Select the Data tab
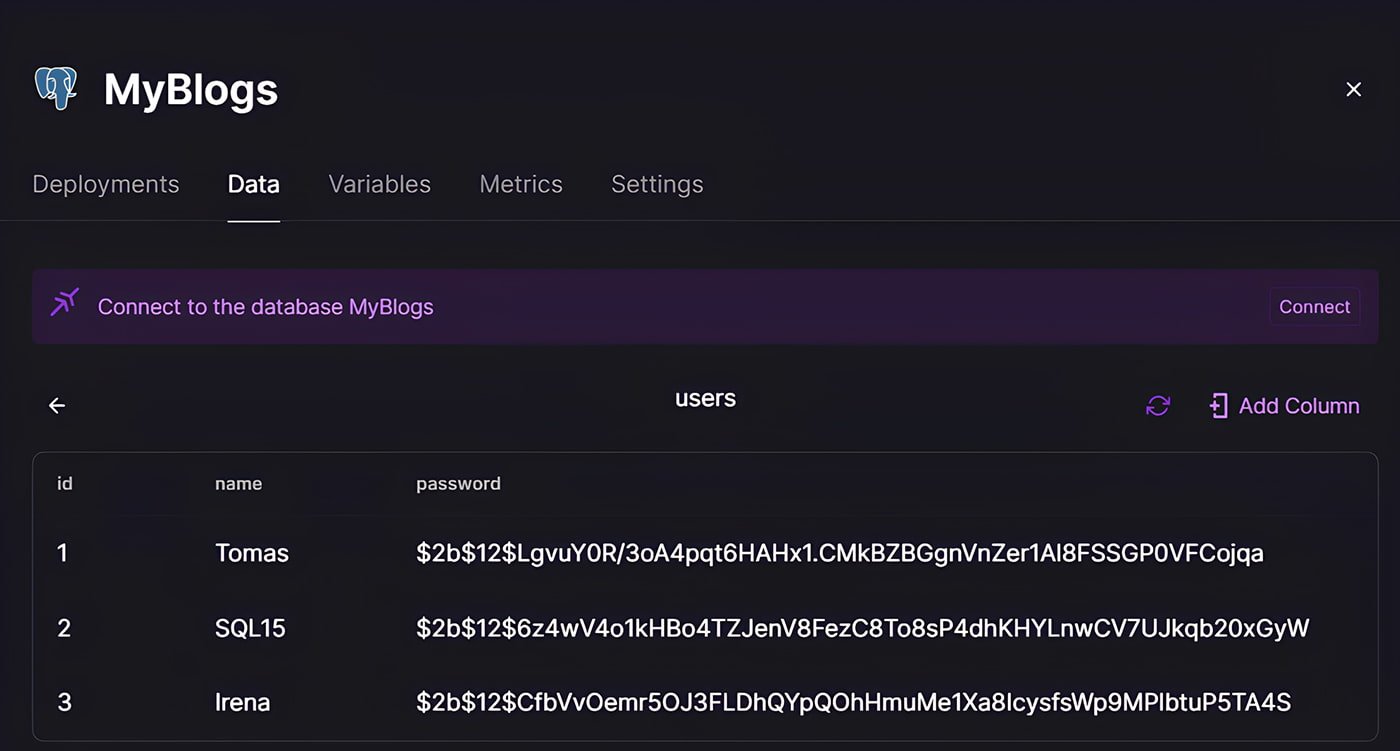This screenshot has width=1400, height=751. (x=254, y=184)
